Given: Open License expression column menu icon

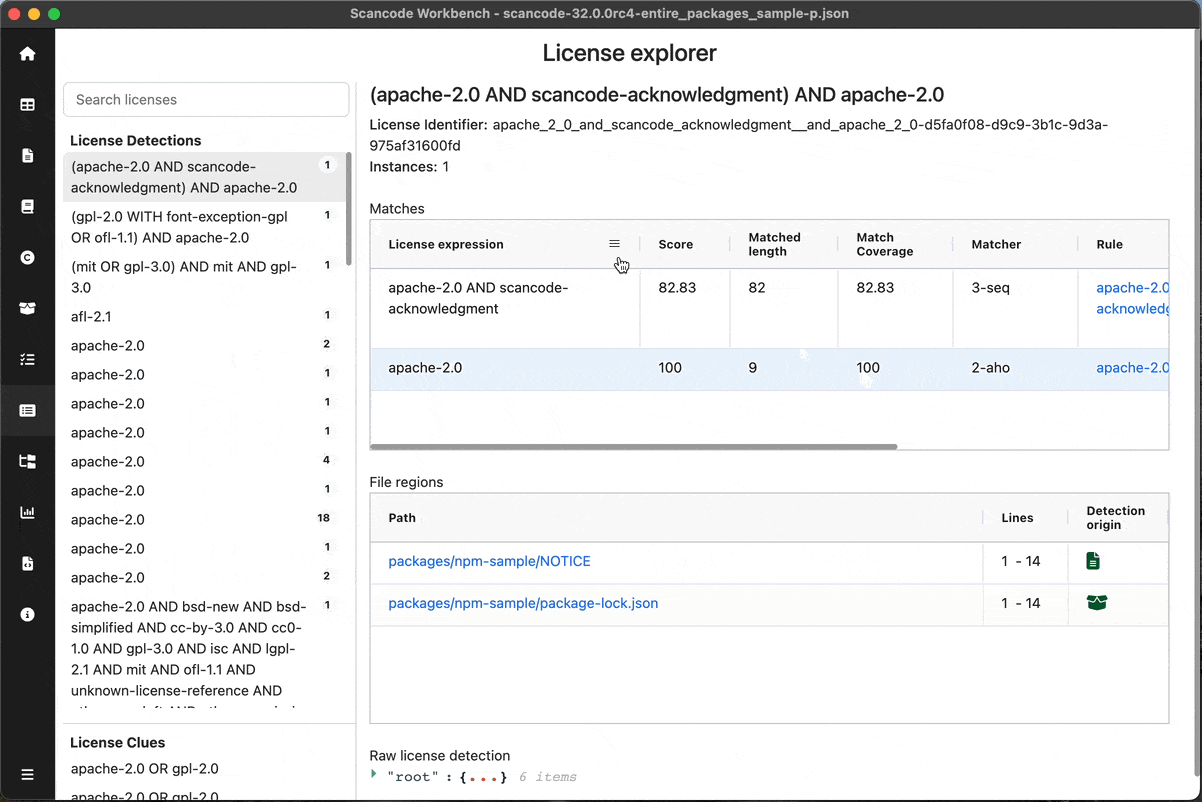Looking at the screenshot, I should [x=614, y=244].
